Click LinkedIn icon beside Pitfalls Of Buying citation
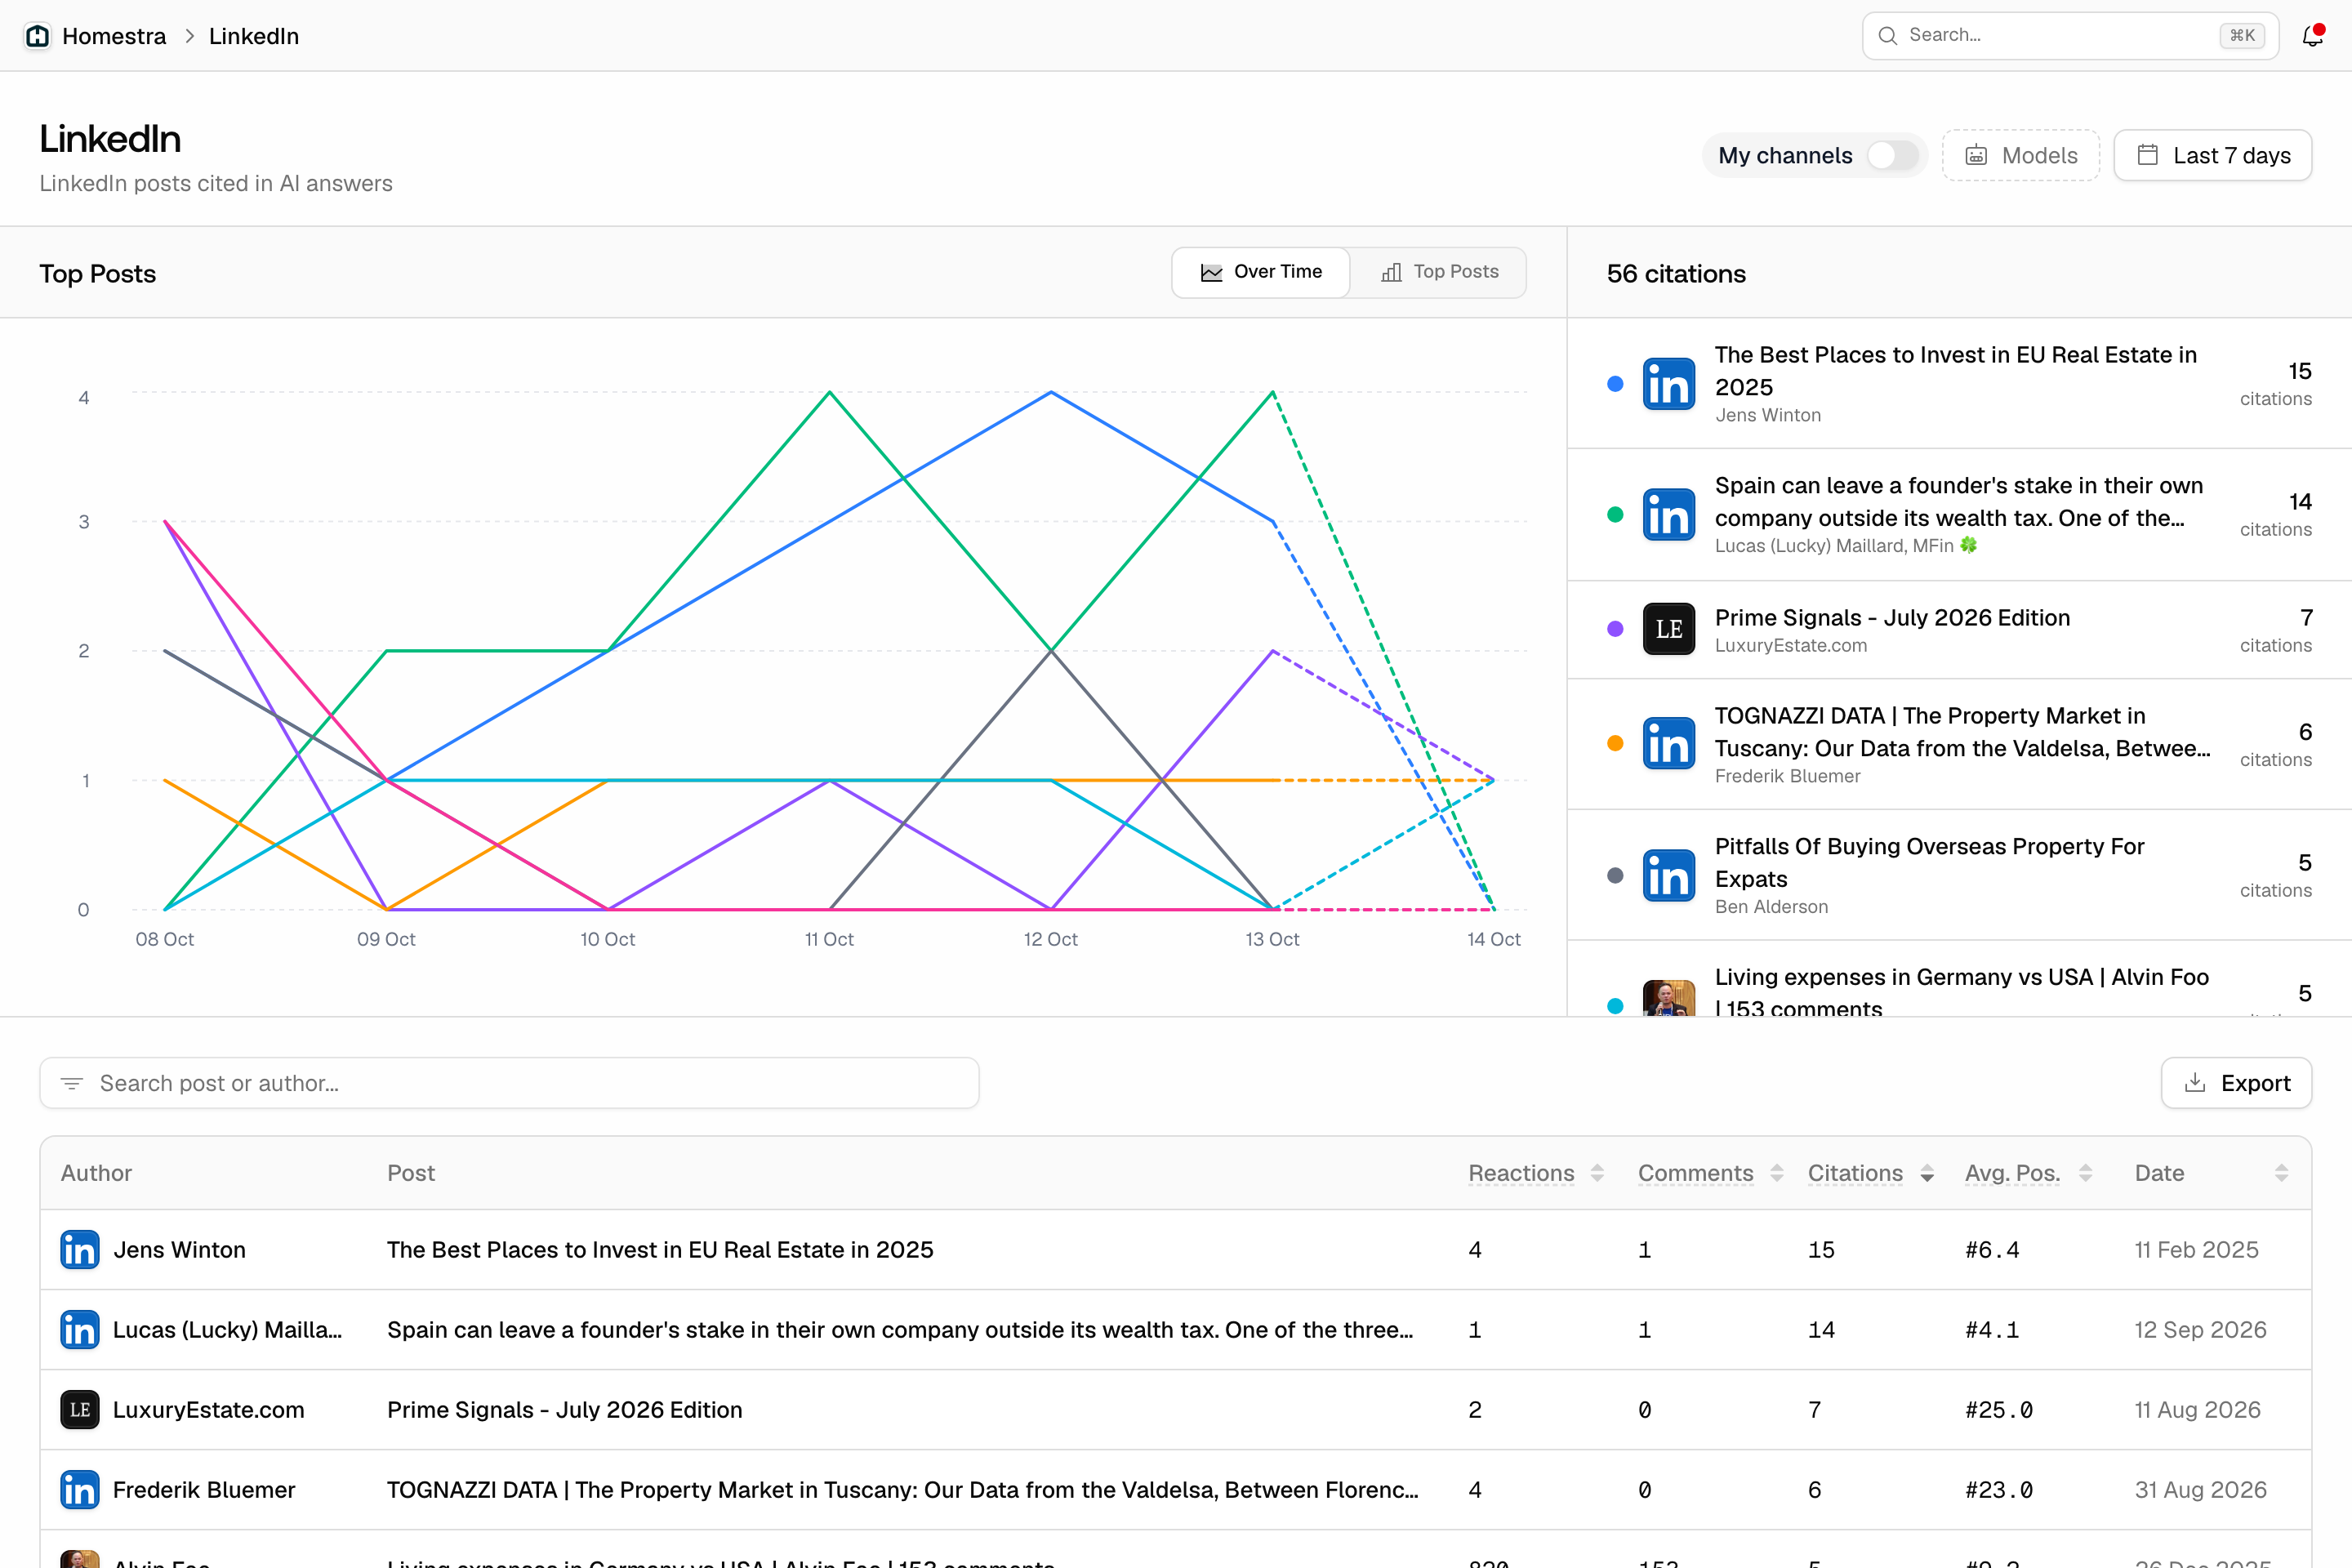The width and height of the screenshot is (2352, 1568). pos(1669,876)
